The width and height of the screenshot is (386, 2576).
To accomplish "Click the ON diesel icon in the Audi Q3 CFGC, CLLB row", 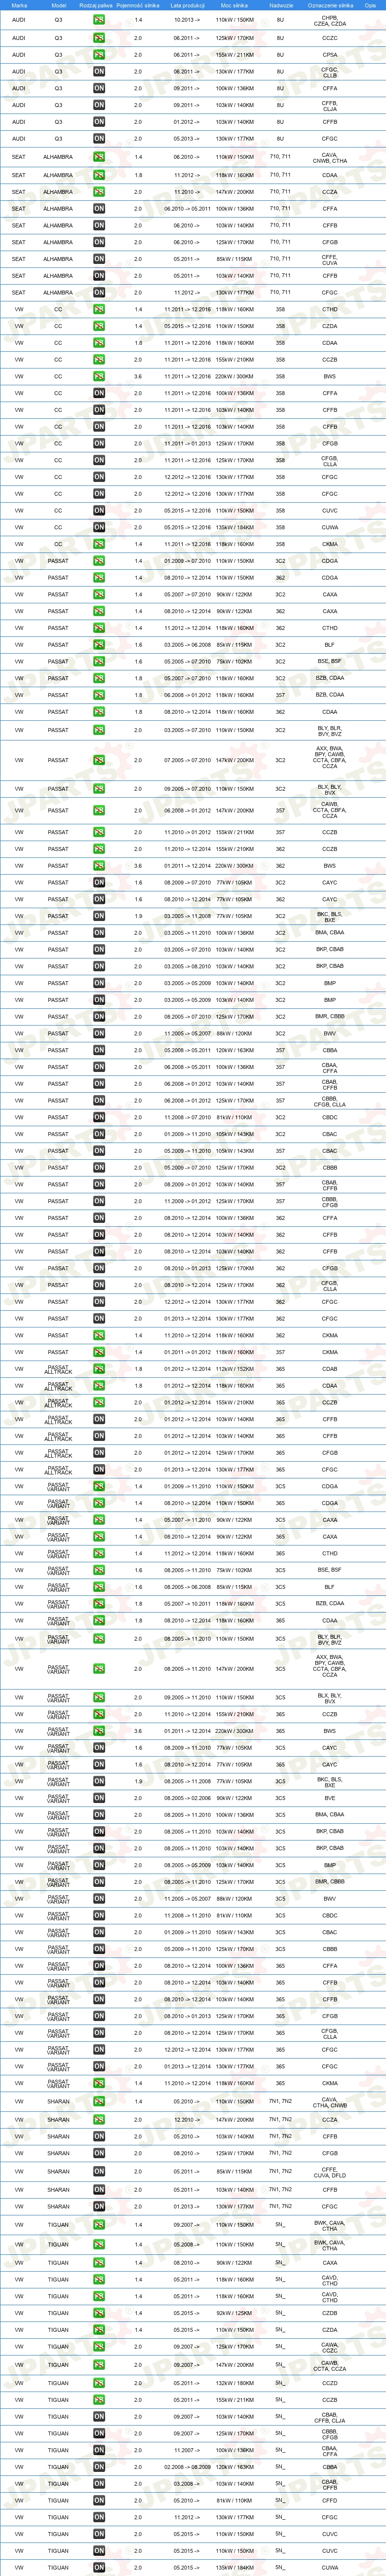I will (x=99, y=72).
